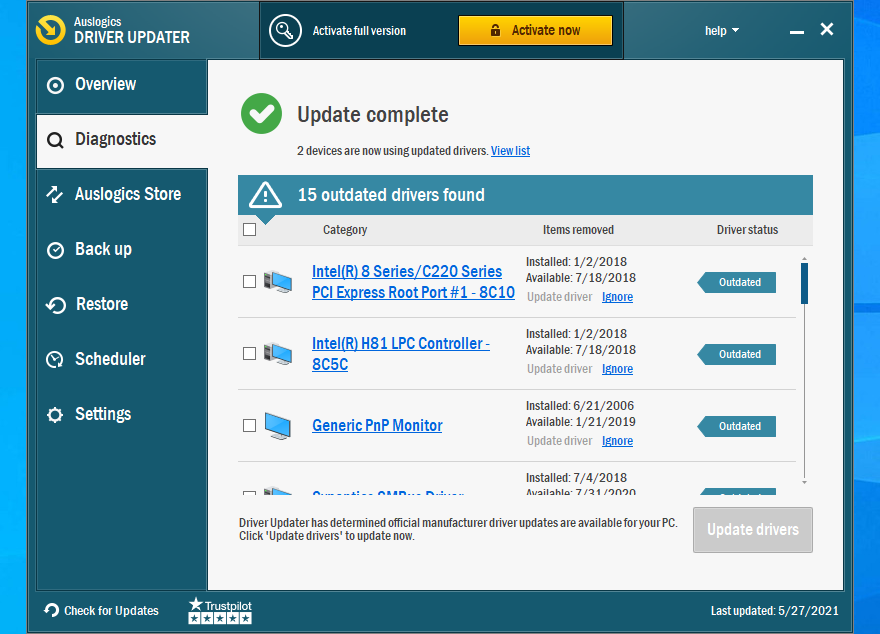Open the help dropdown menu
Image resolution: width=880 pixels, height=634 pixels.
pos(722,30)
